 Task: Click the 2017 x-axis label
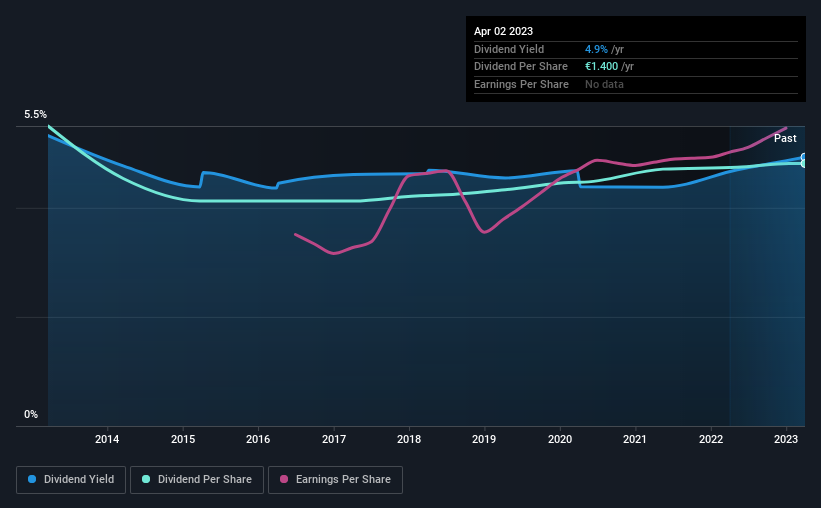point(334,439)
